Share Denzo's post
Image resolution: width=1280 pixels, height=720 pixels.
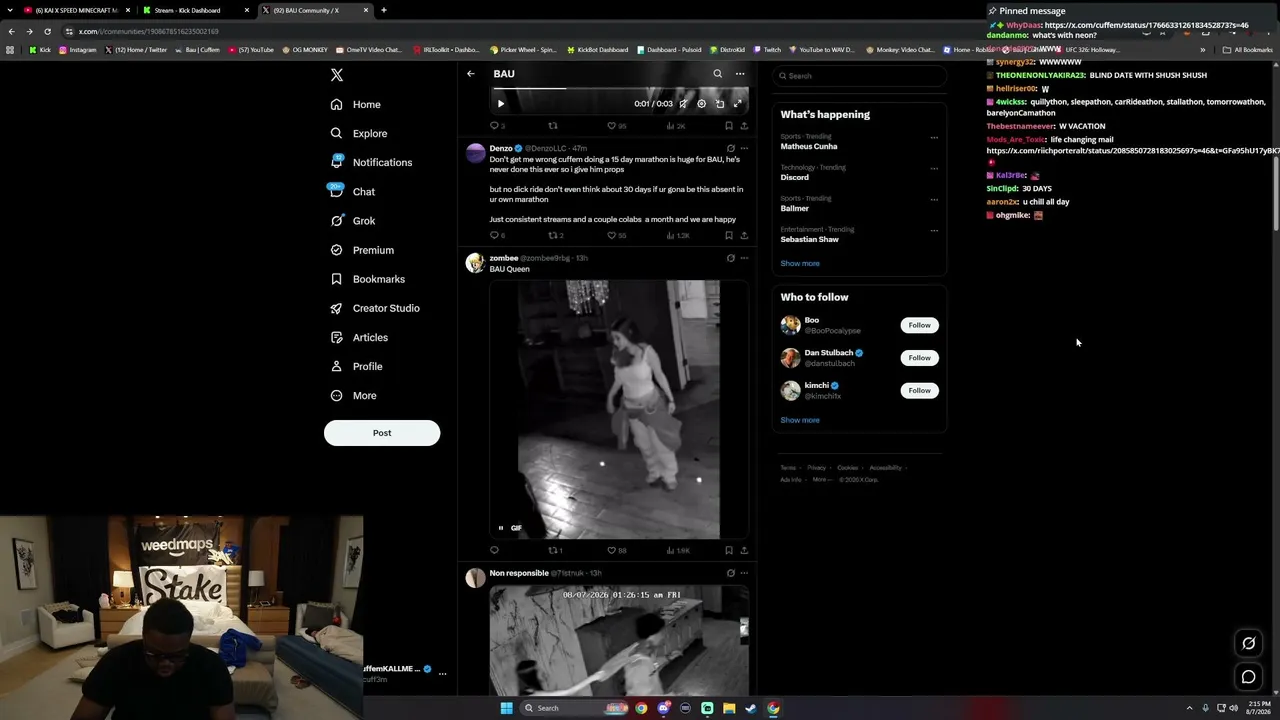[744, 236]
